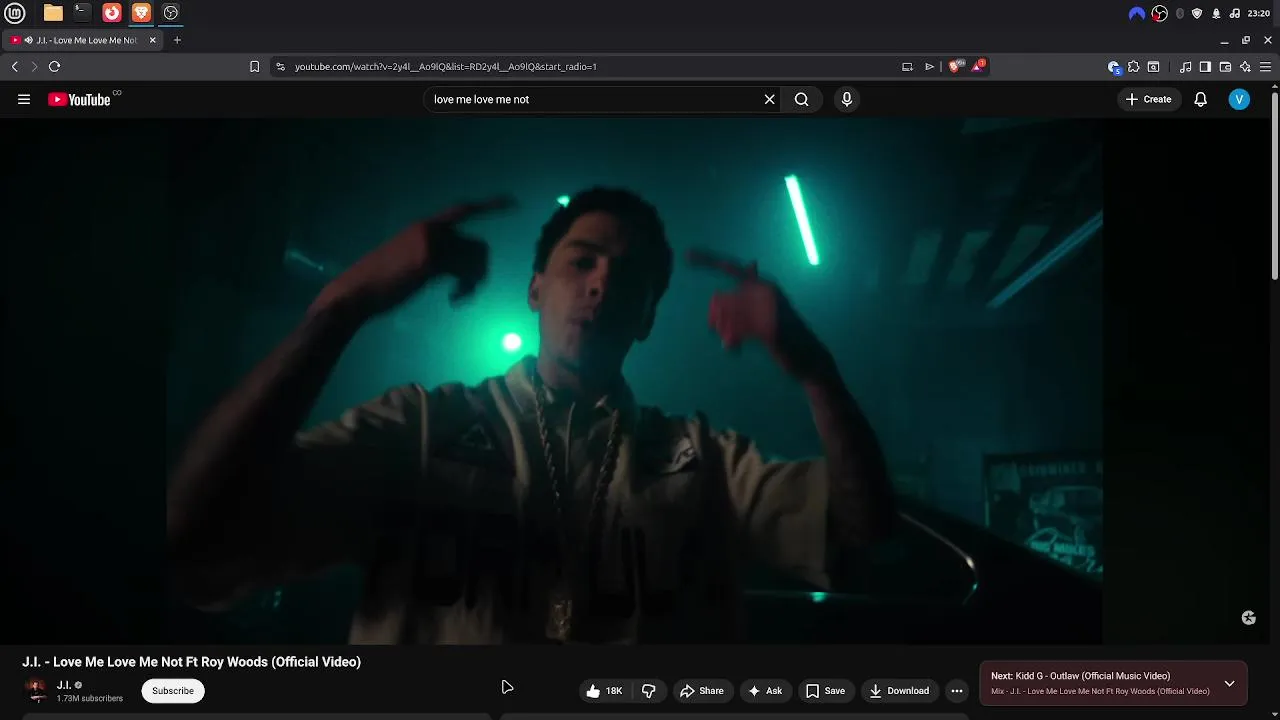Dislike the video

pyautogui.click(x=648, y=691)
